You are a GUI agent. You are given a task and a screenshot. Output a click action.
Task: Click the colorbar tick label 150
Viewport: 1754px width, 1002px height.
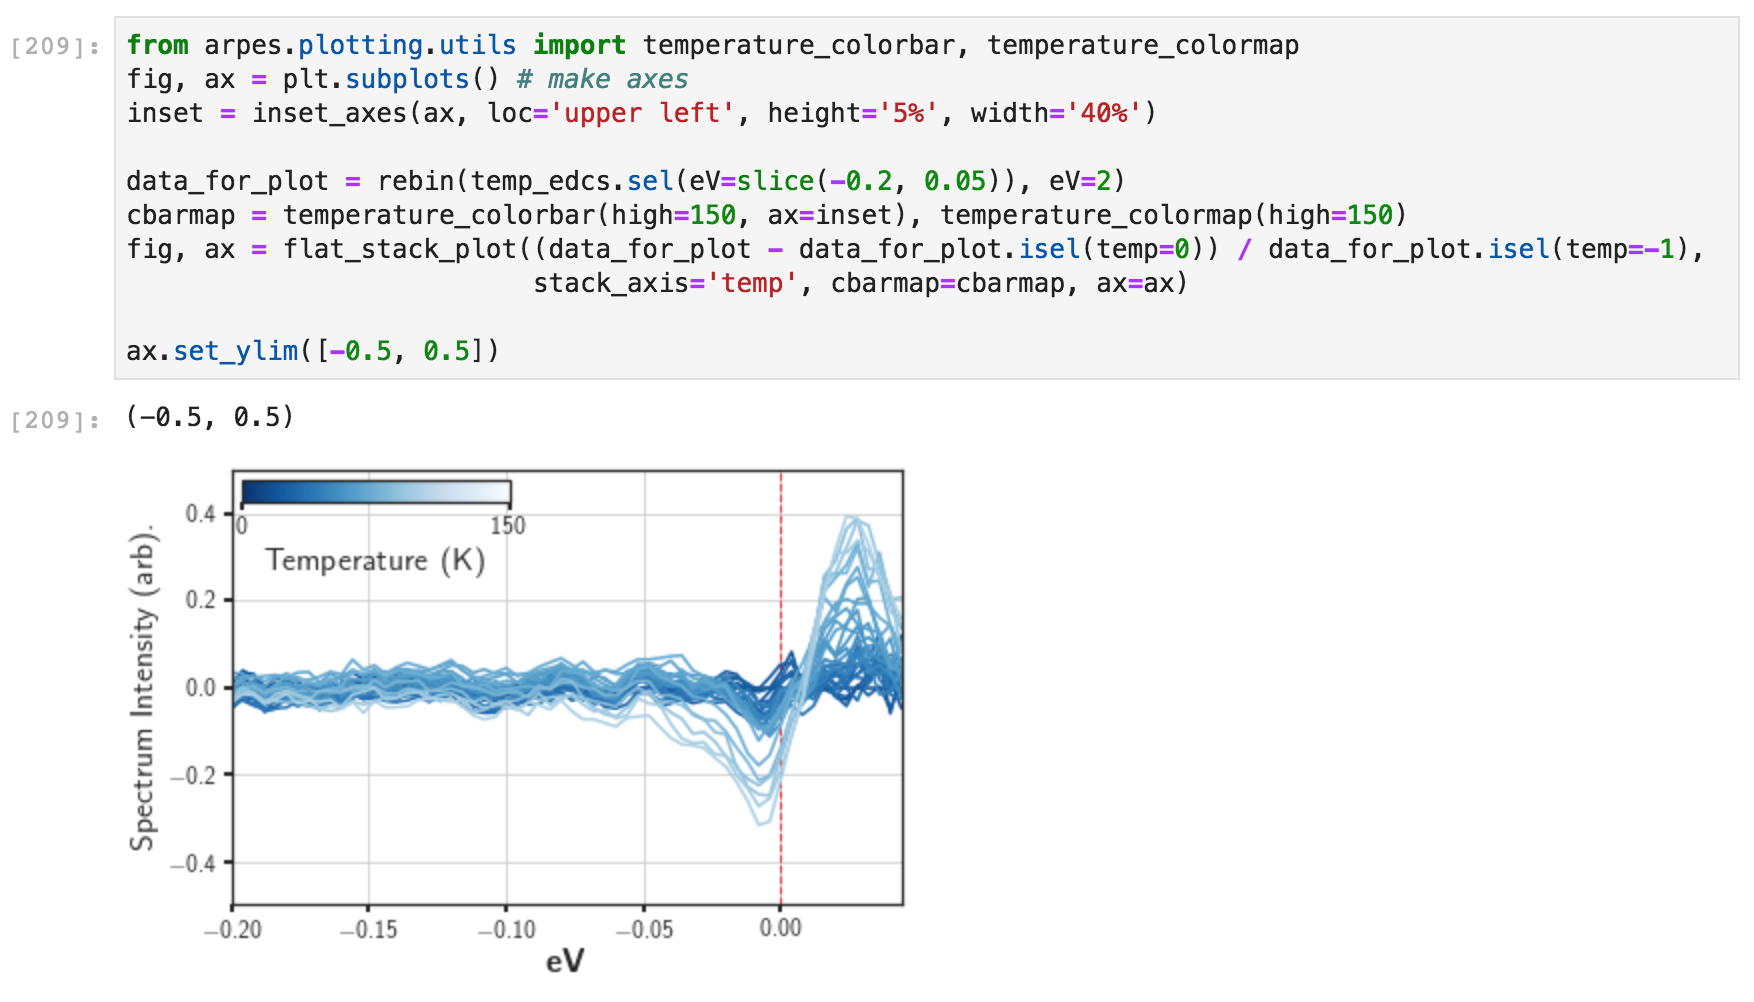coord(508,525)
